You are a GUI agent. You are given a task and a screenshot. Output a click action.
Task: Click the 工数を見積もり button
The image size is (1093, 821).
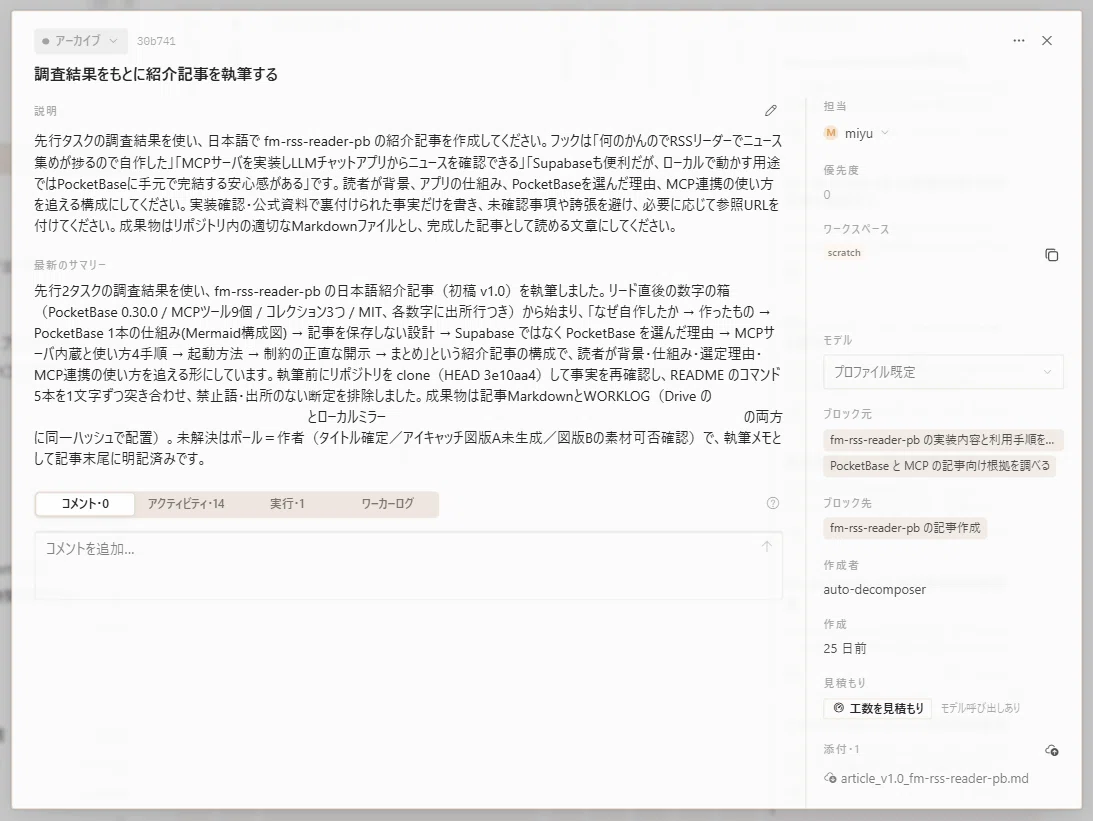[878, 708]
